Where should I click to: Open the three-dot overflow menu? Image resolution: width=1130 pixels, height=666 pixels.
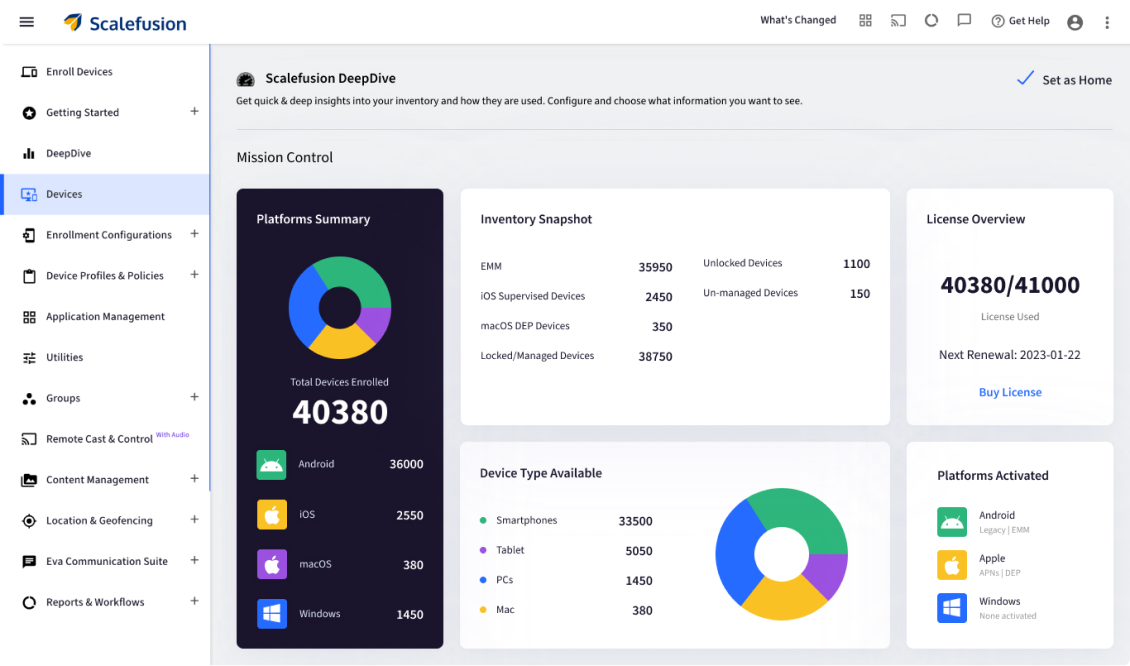1106,21
